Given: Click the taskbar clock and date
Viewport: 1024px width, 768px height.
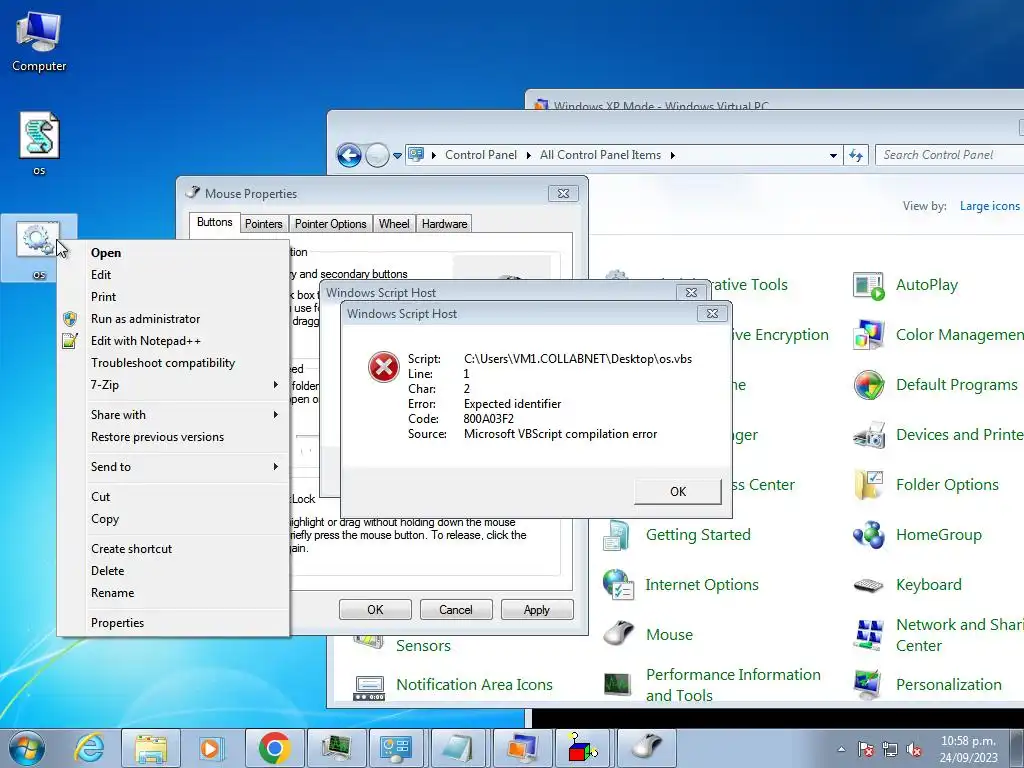Looking at the screenshot, I should coord(968,749).
